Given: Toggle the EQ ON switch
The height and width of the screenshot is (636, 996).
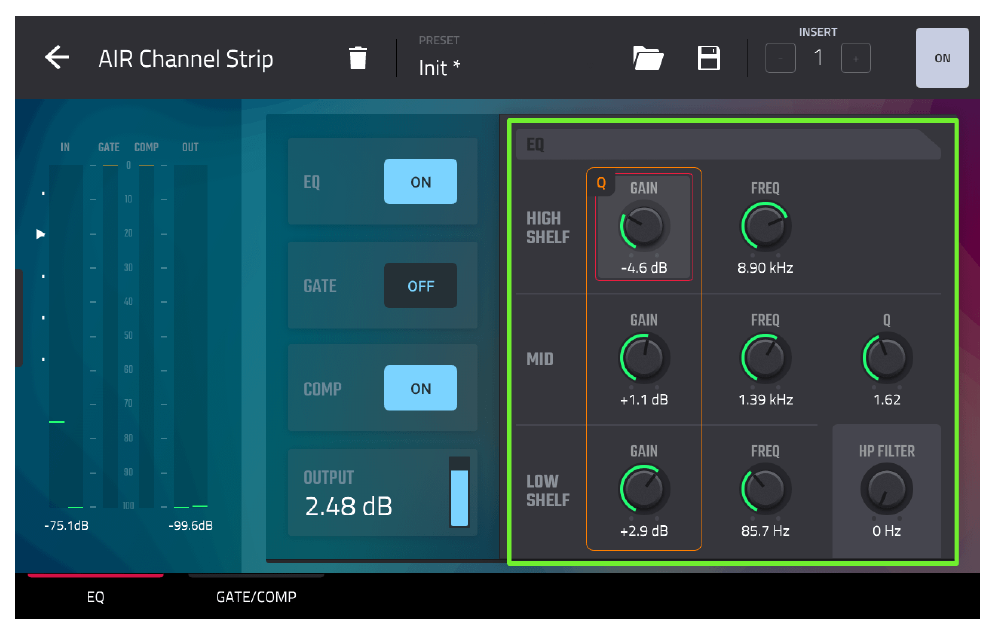Looking at the screenshot, I should (x=421, y=182).
